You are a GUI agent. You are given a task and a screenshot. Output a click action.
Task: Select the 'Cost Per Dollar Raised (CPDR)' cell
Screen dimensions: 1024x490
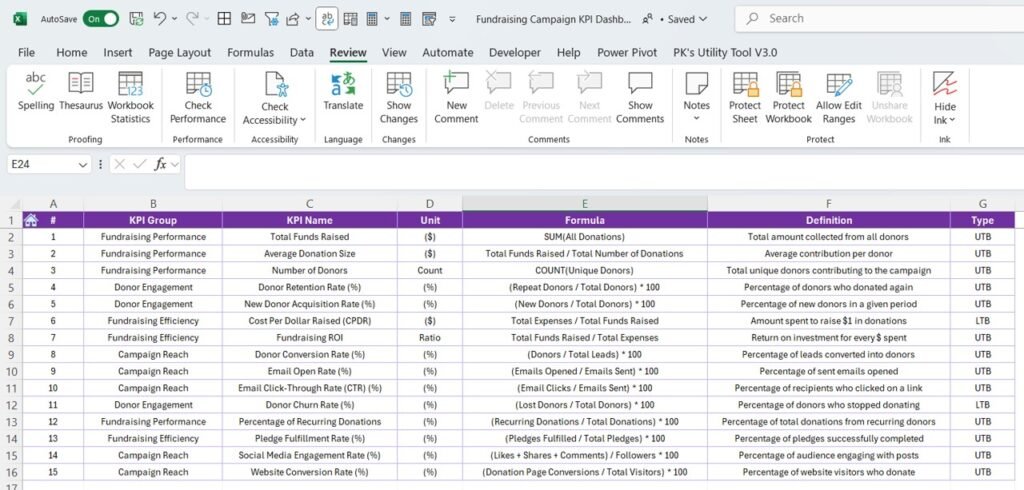(310, 321)
